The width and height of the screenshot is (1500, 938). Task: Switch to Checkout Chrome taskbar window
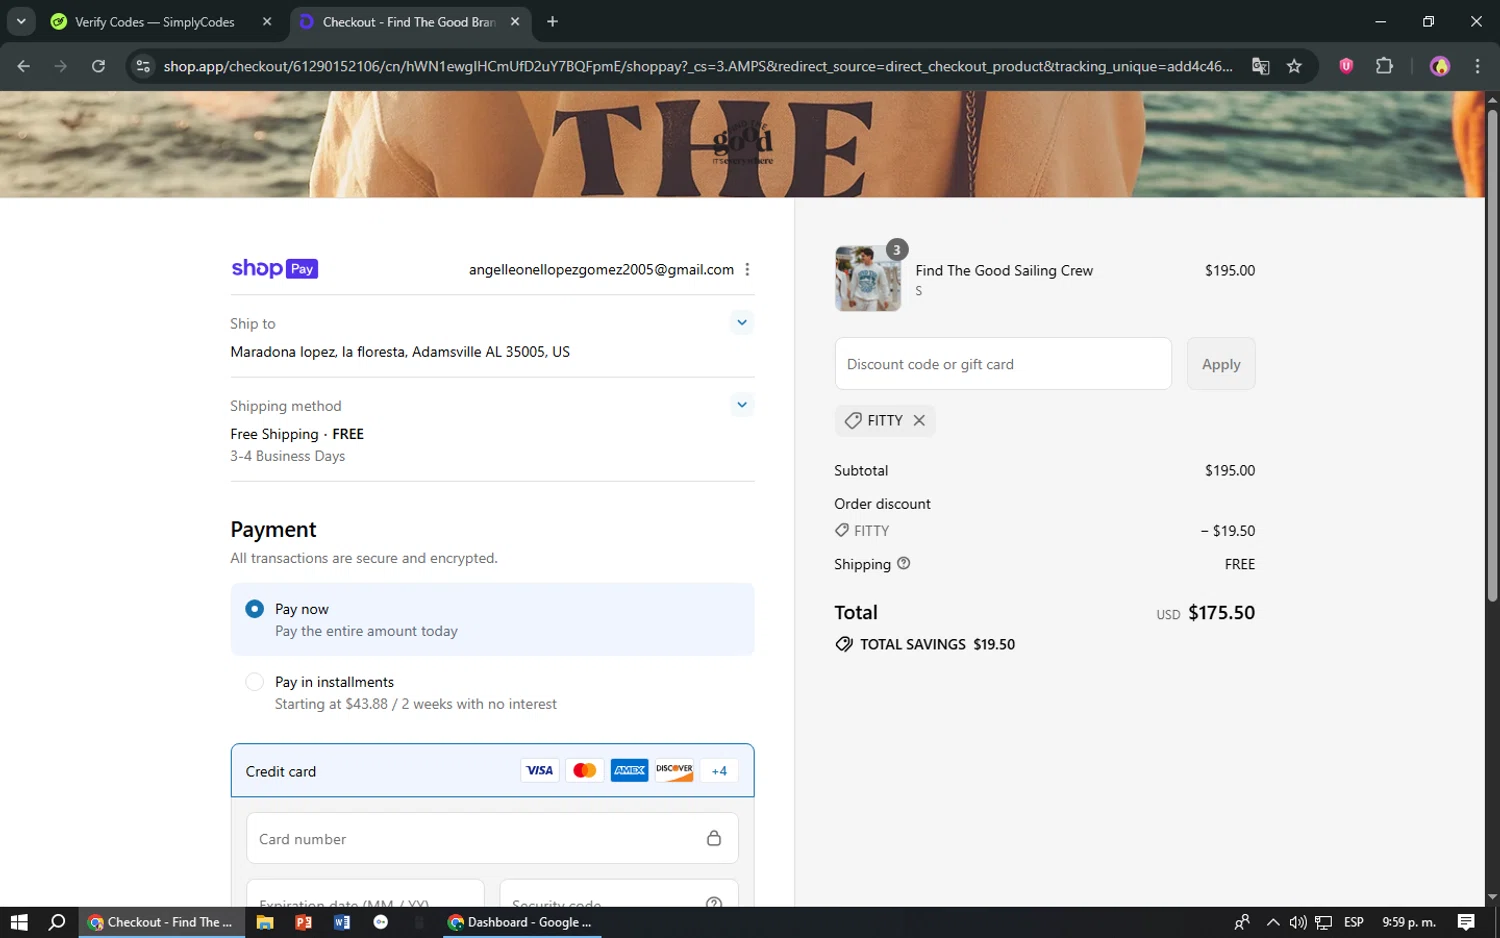point(161,922)
